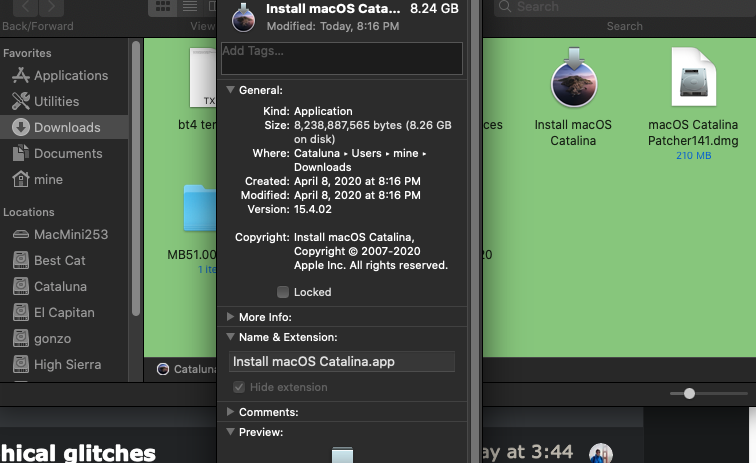Select the Install macOS Catalina app icon
Image resolution: width=756 pixels, height=463 pixels.
click(574, 78)
